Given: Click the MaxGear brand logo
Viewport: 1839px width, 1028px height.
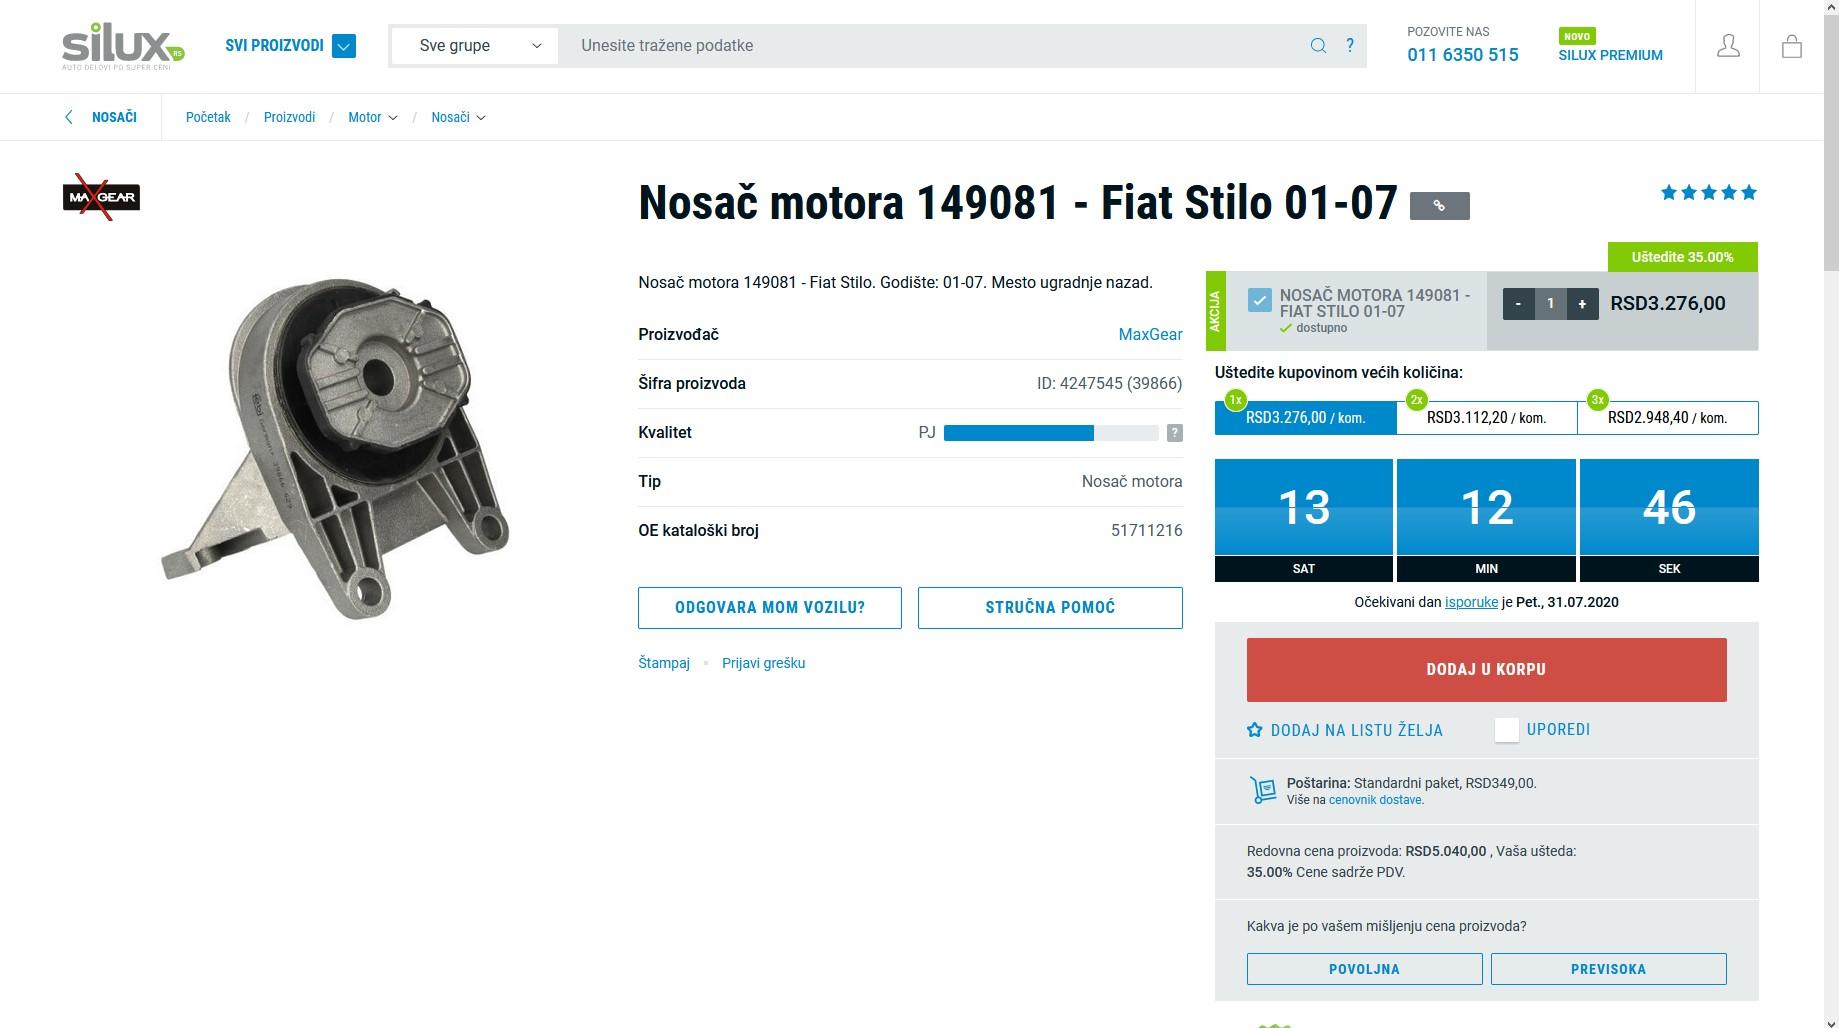Looking at the screenshot, I should [101, 197].
